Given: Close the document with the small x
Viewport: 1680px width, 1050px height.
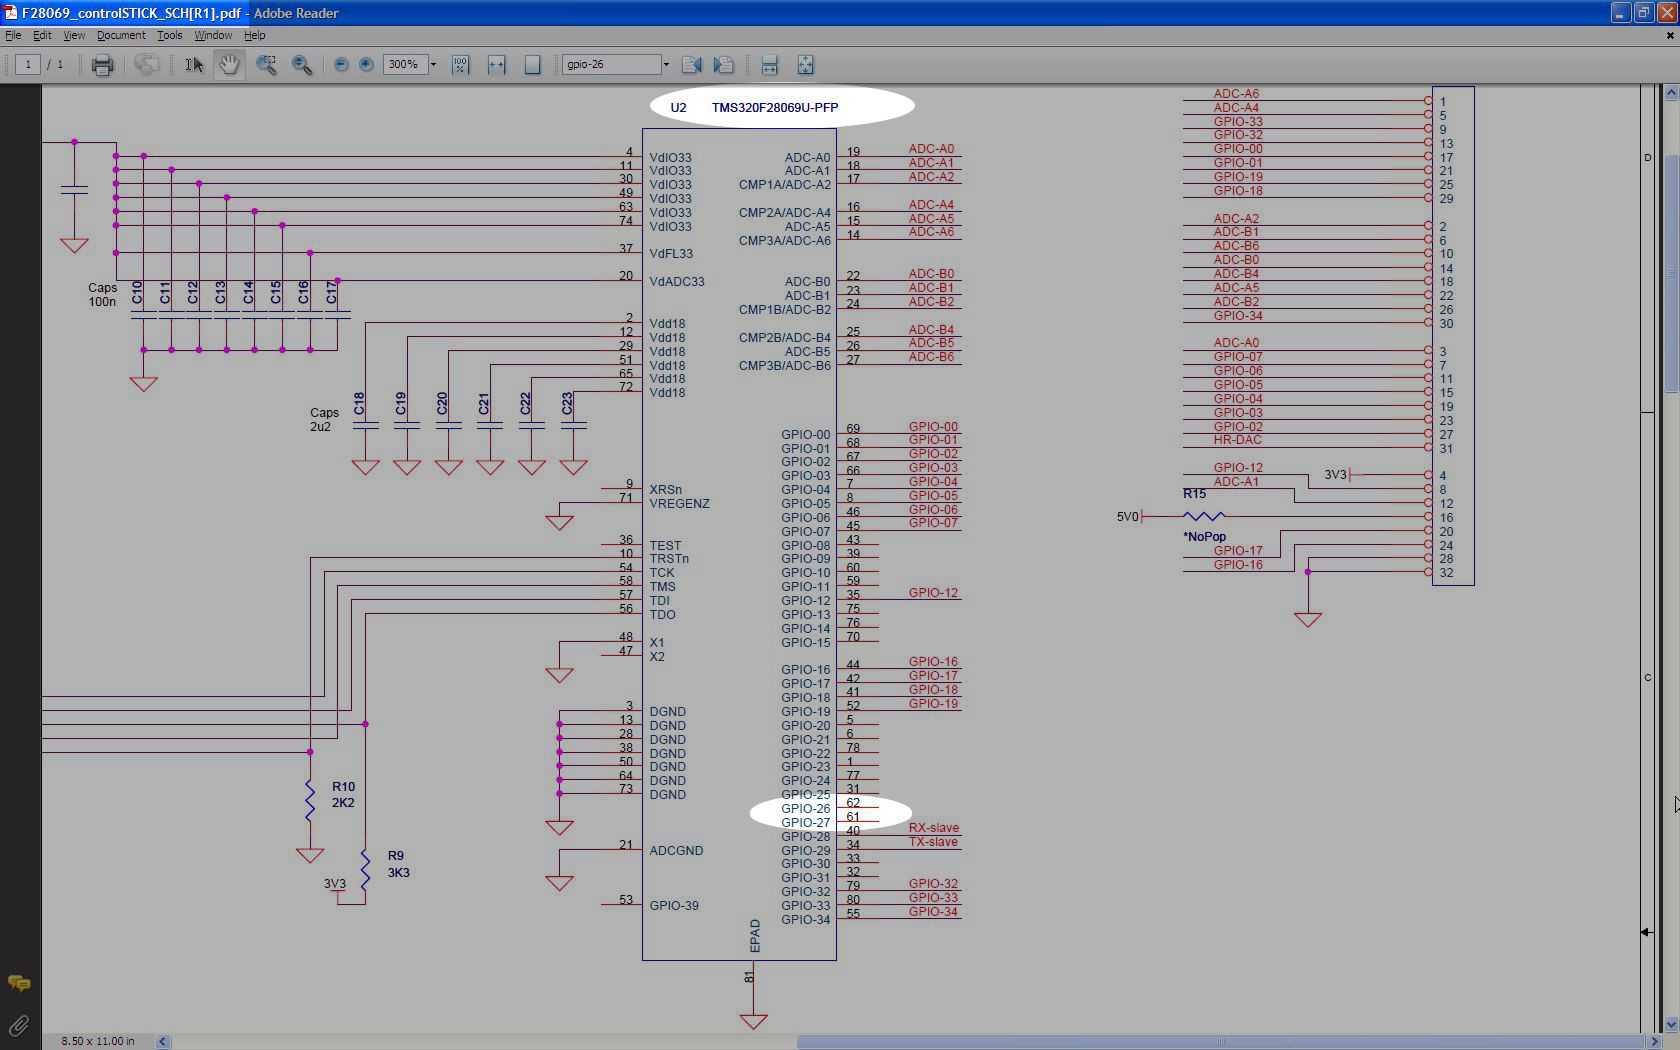Looking at the screenshot, I should (x=1669, y=35).
